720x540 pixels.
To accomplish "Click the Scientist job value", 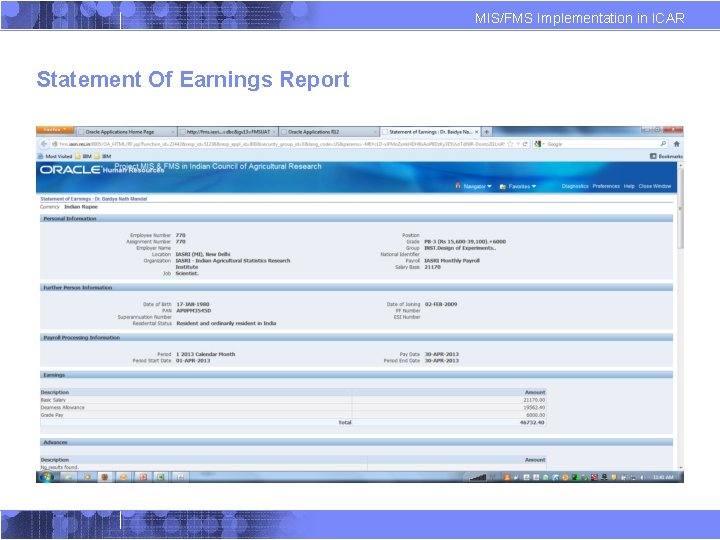I will pos(187,273).
